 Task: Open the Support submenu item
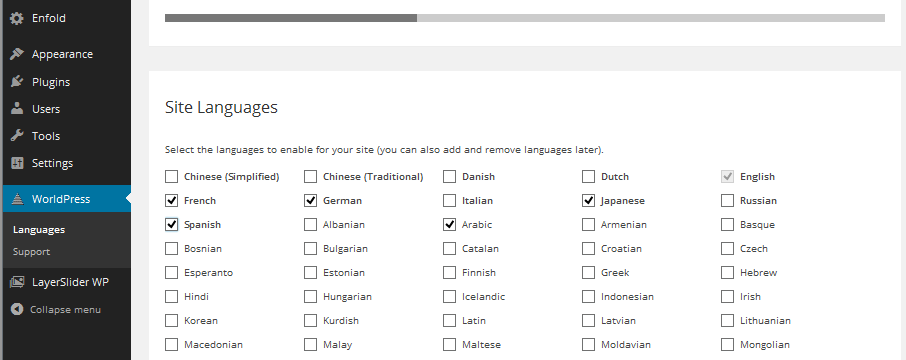tap(31, 251)
